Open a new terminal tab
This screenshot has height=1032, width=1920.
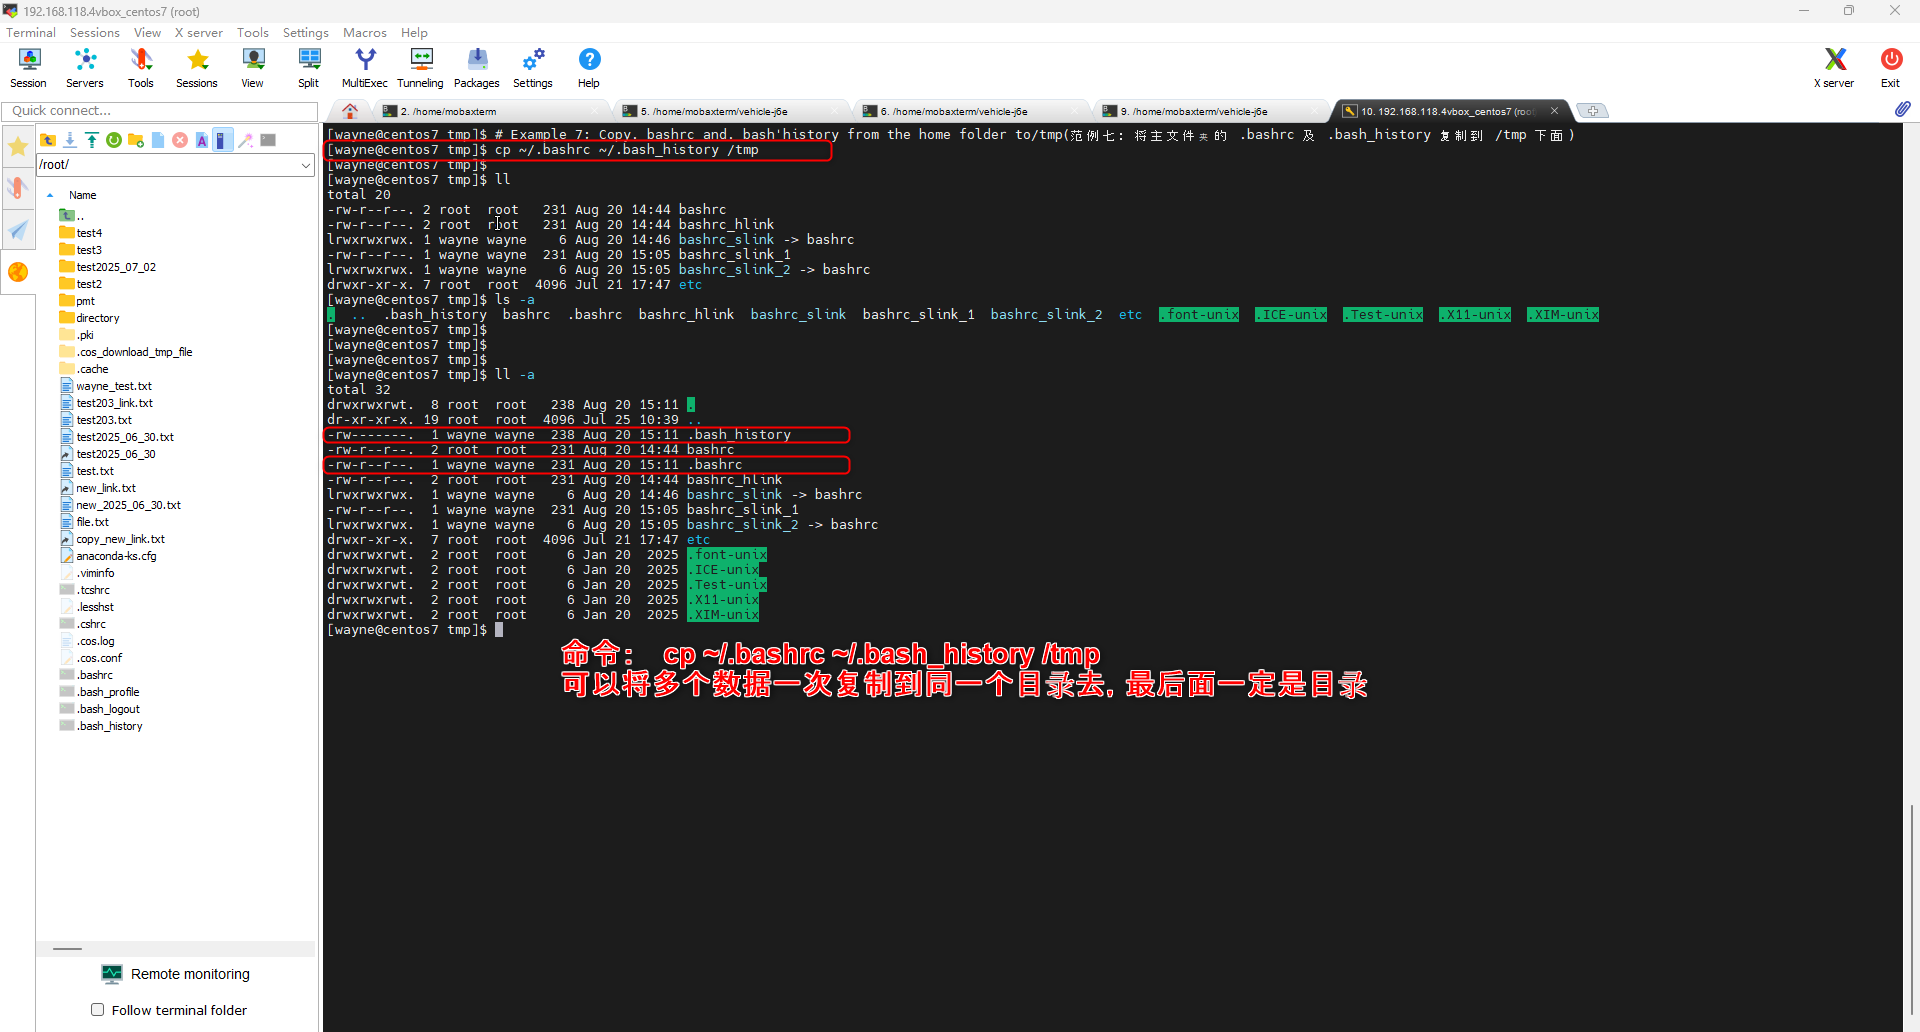[1592, 111]
